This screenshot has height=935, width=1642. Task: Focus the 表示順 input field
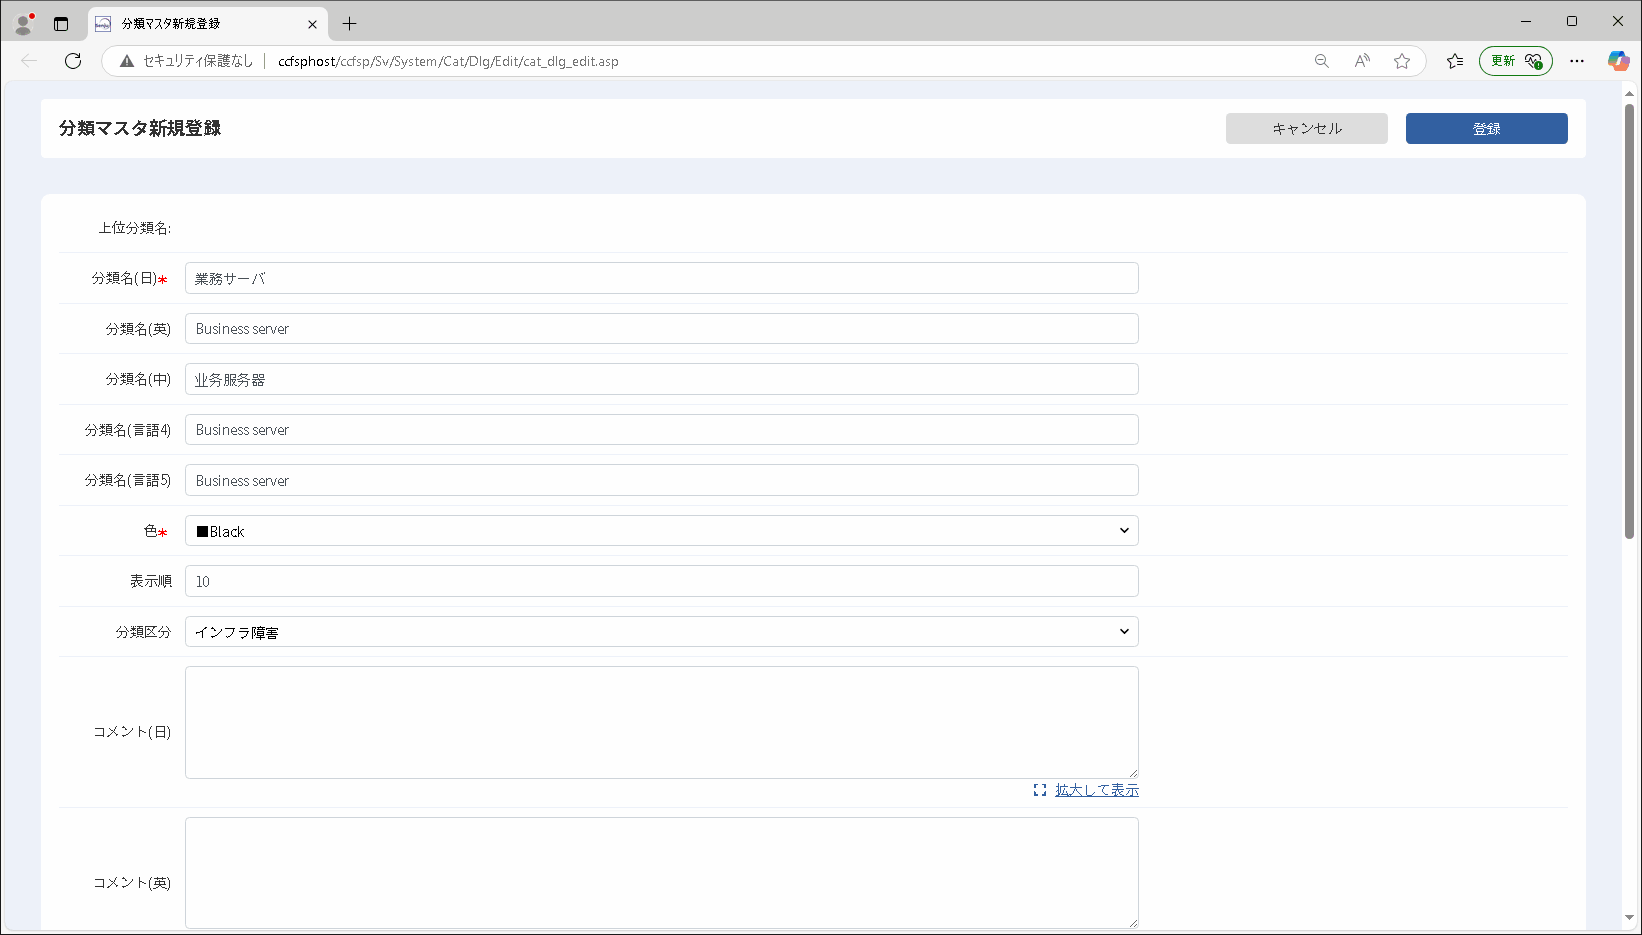pos(662,581)
